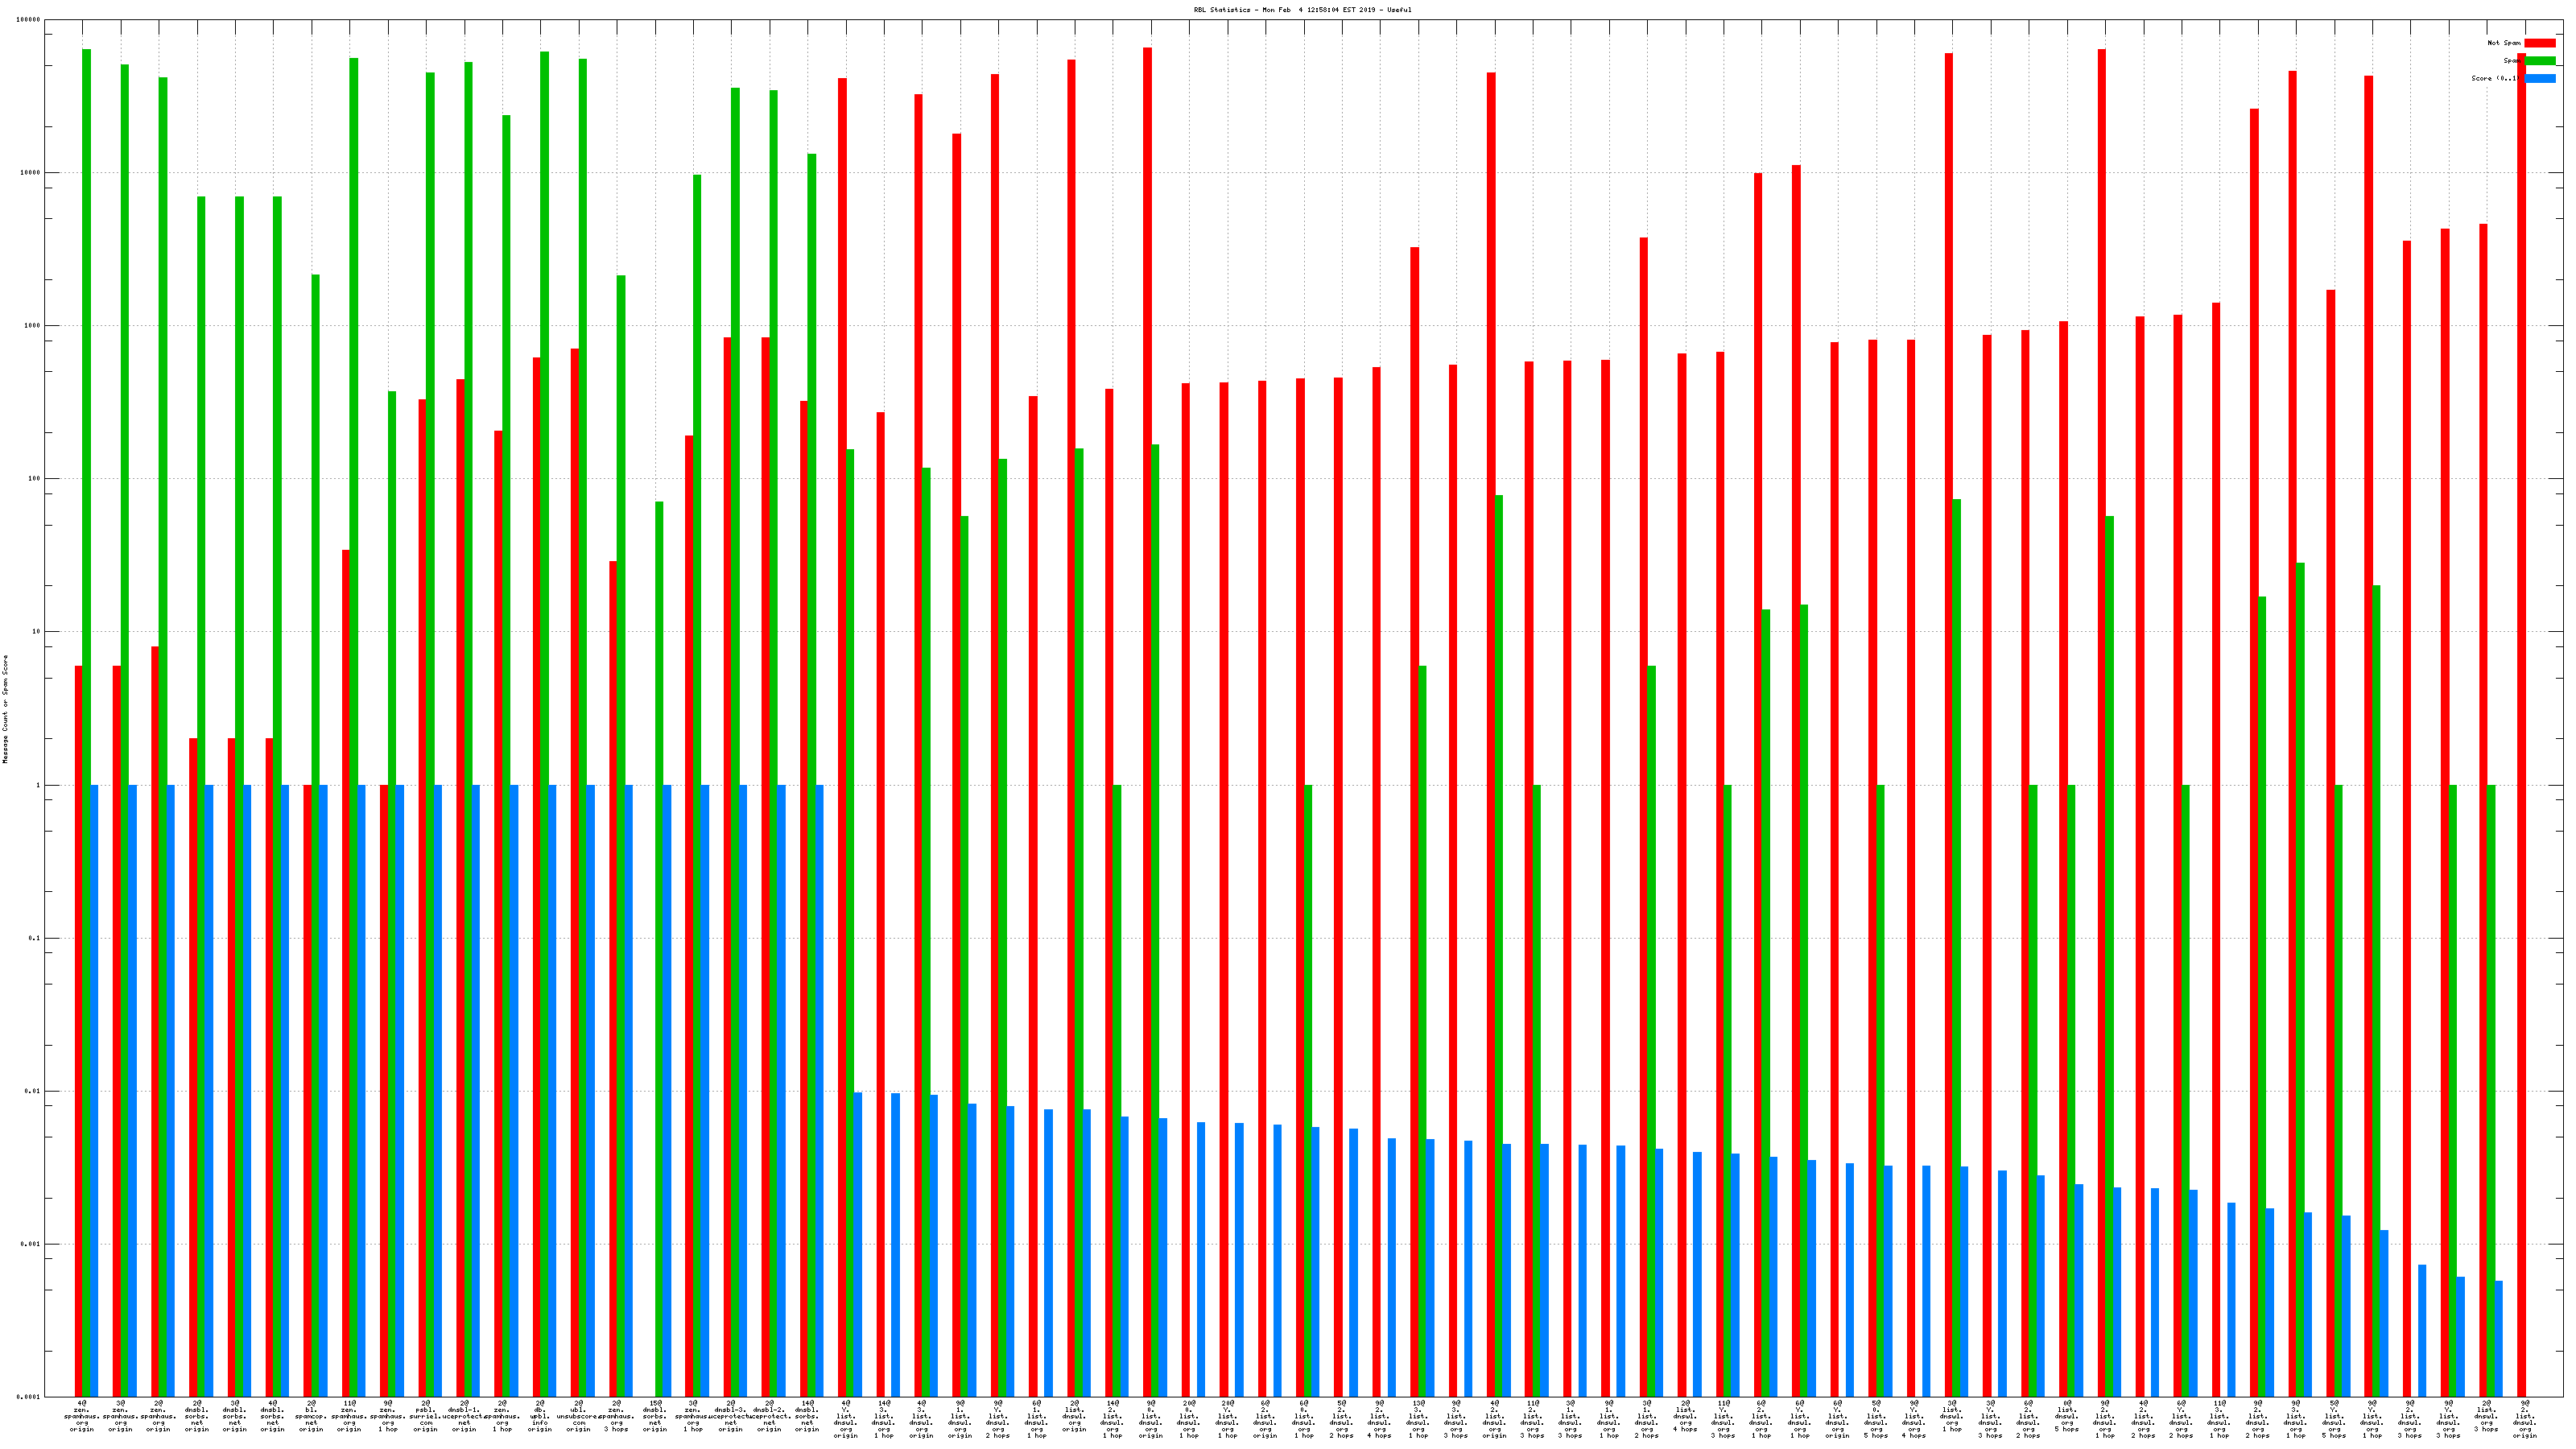Click the Not Spam legend text

tap(2504, 43)
